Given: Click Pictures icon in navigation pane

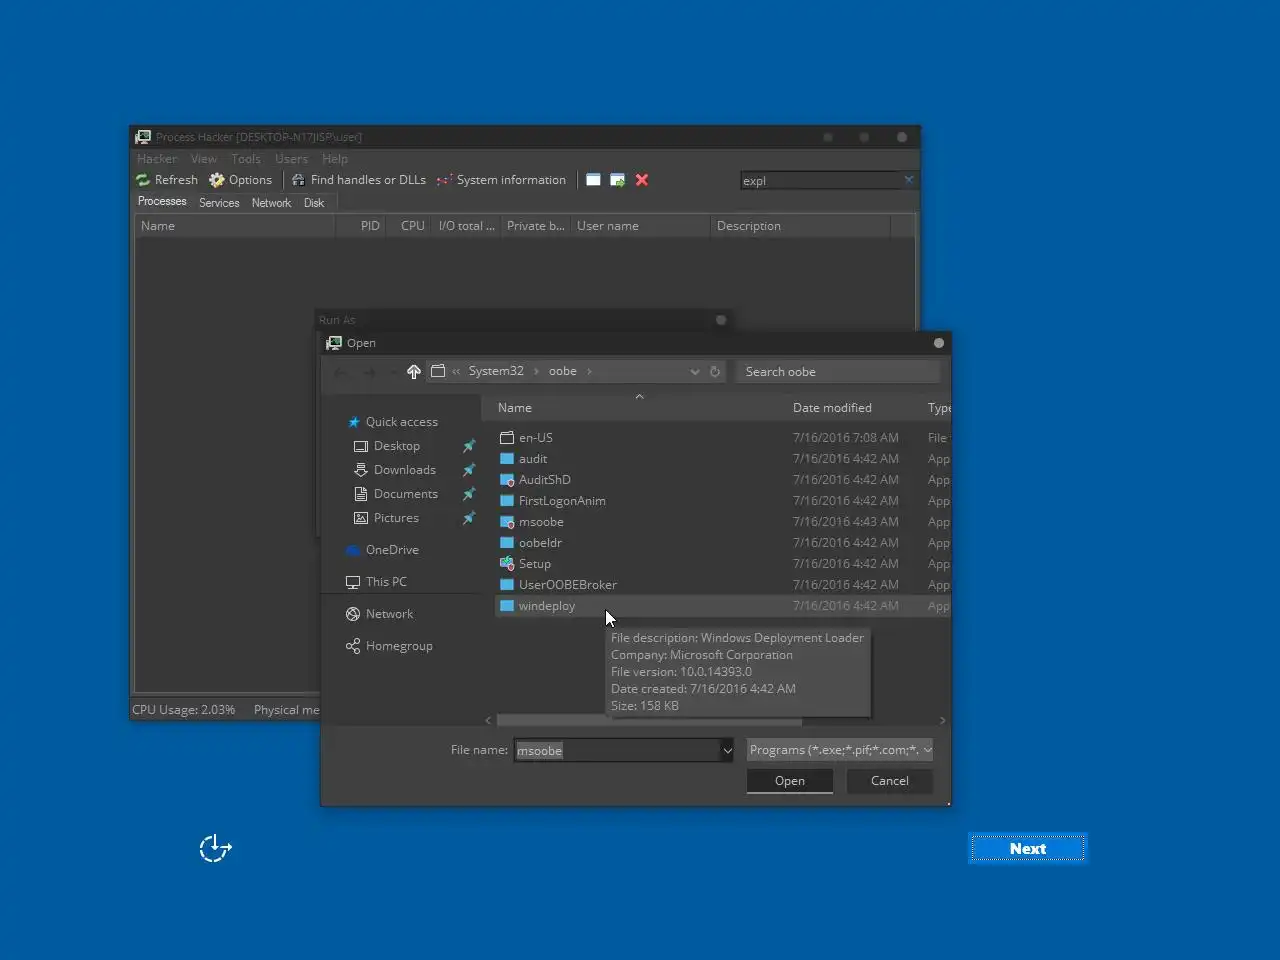Looking at the screenshot, I should (x=361, y=518).
